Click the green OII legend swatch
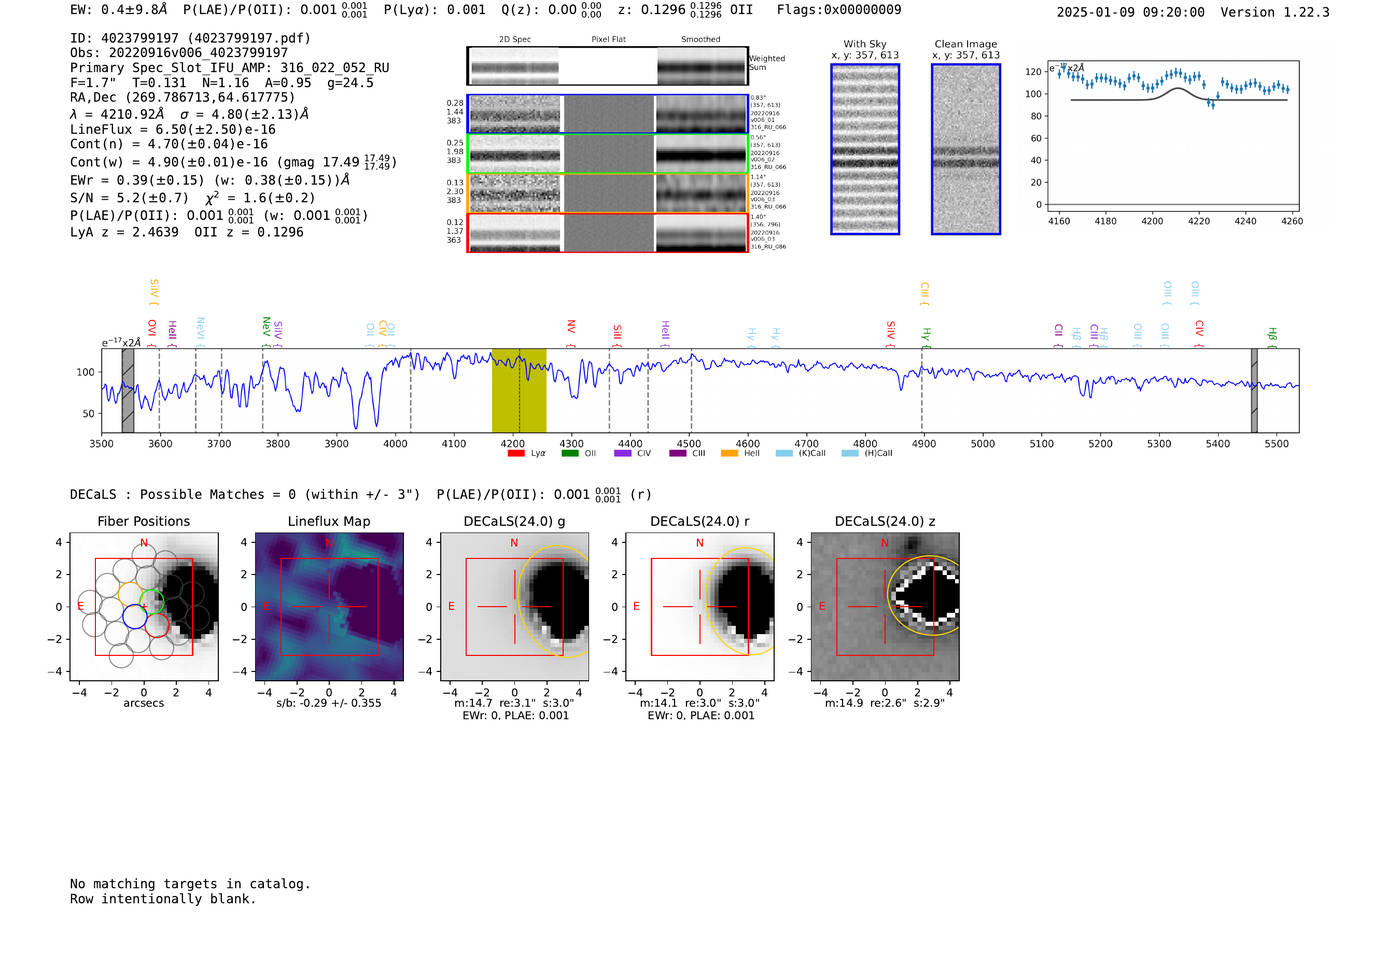 (x=570, y=453)
